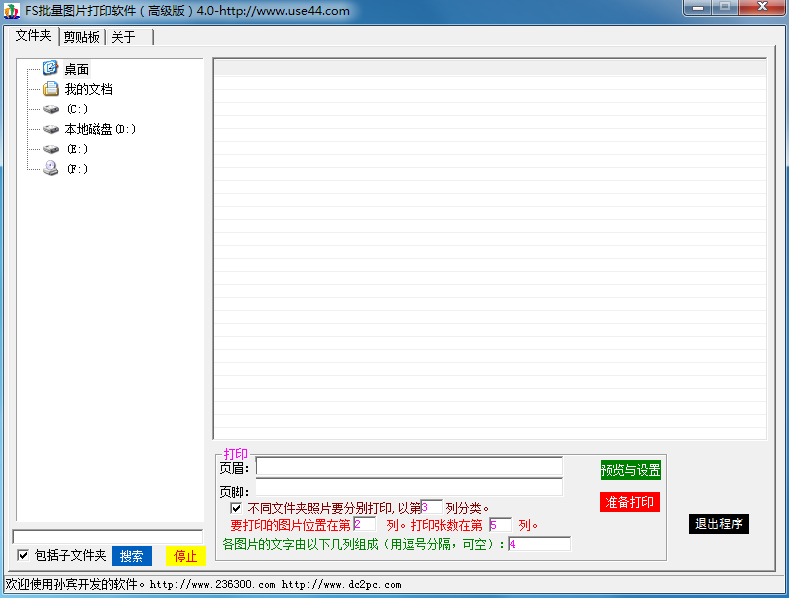789x598 pixels.
Task: Click the empty file list area
Action: coord(490,249)
